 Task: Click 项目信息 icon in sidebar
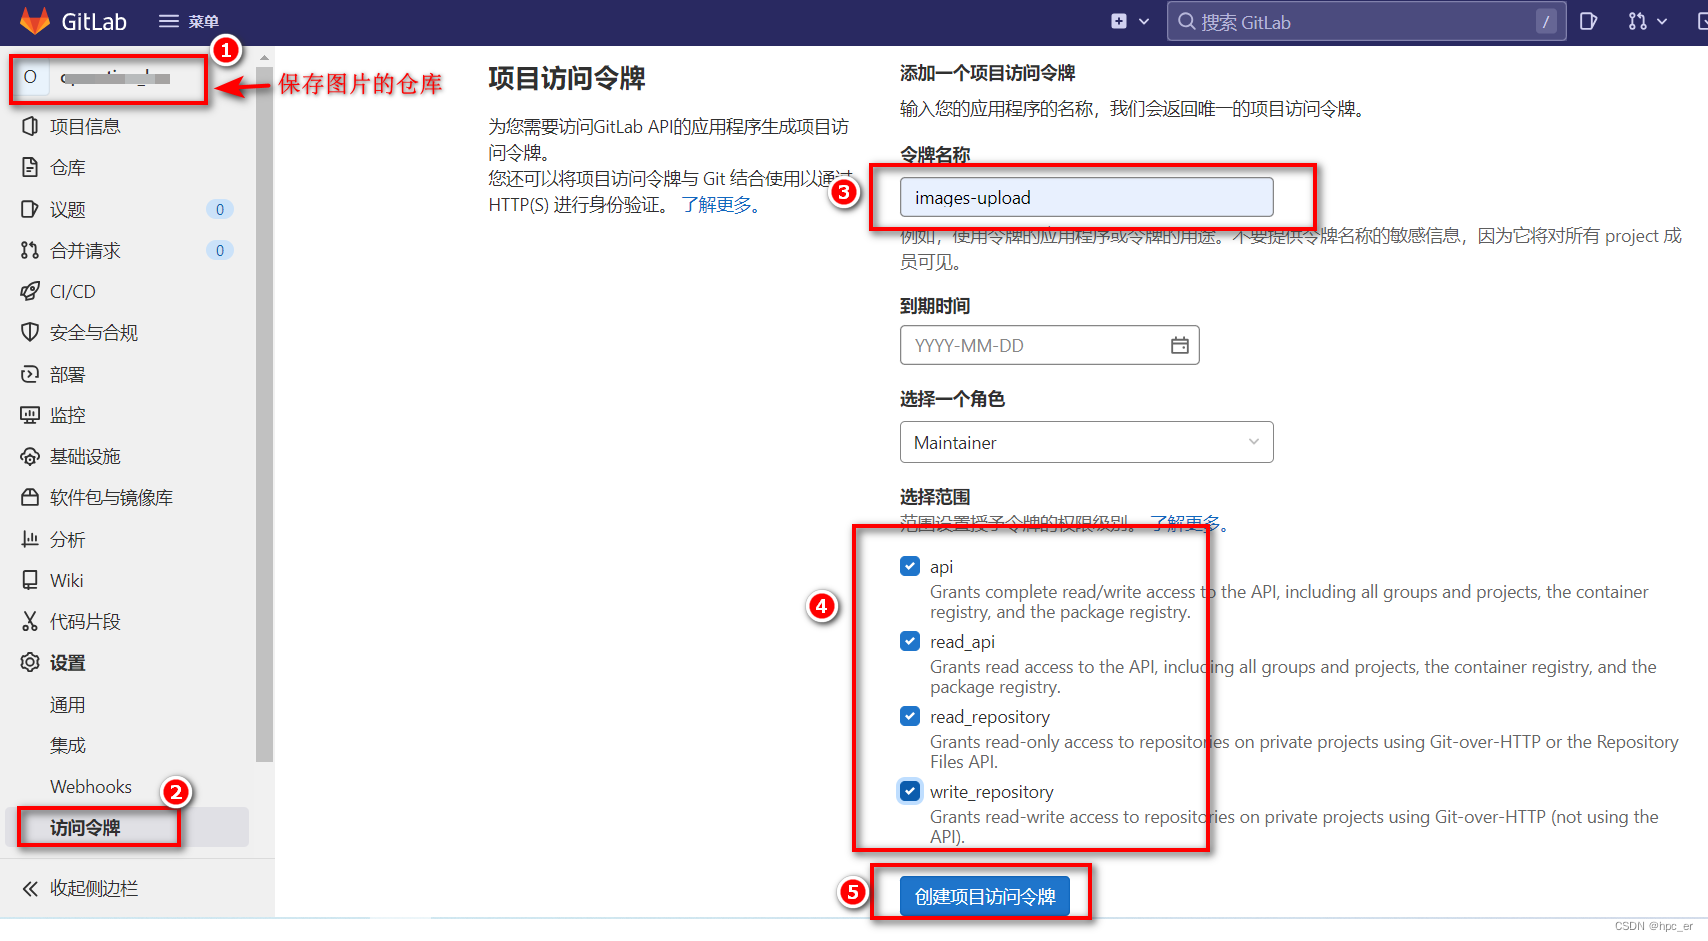pyautogui.click(x=30, y=126)
